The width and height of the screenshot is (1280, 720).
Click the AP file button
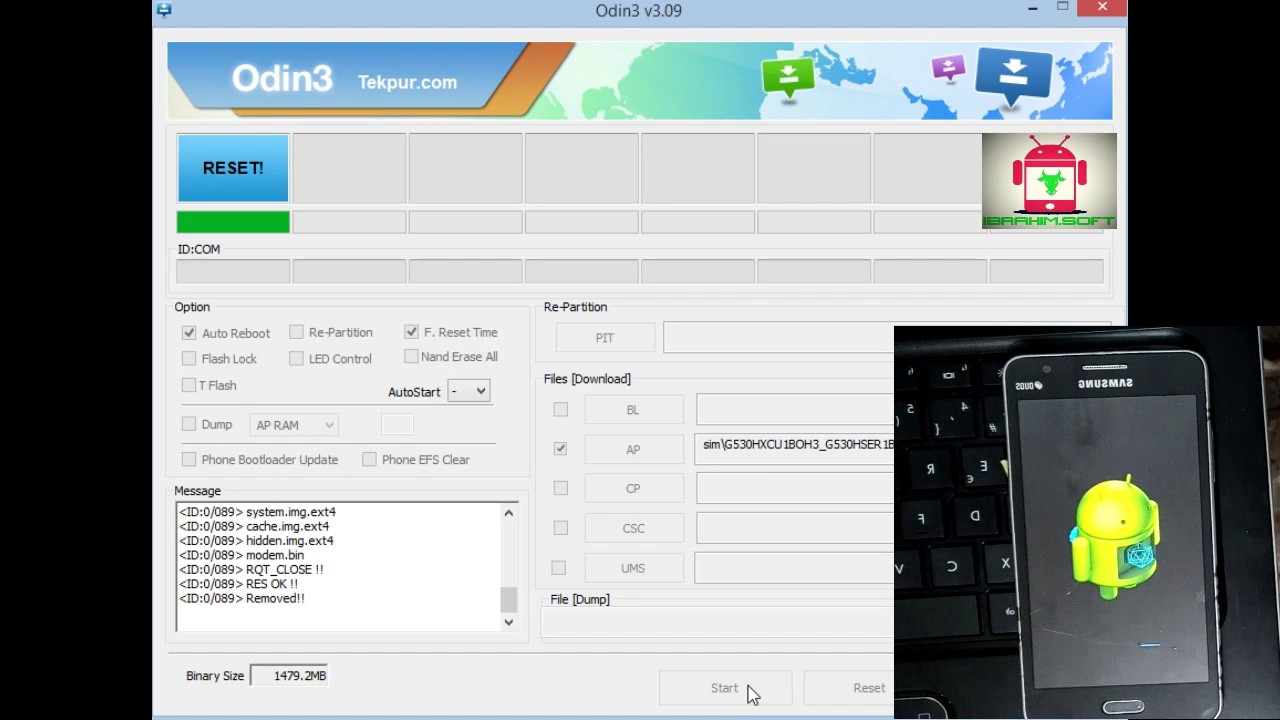point(634,449)
